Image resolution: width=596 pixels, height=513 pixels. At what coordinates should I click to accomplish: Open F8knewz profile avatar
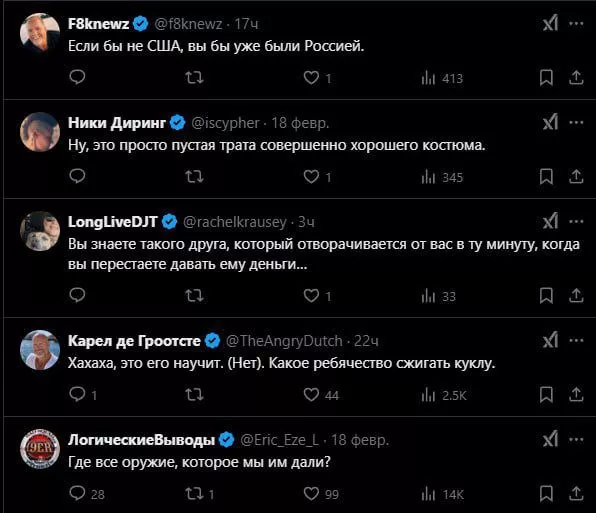click(40, 33)
